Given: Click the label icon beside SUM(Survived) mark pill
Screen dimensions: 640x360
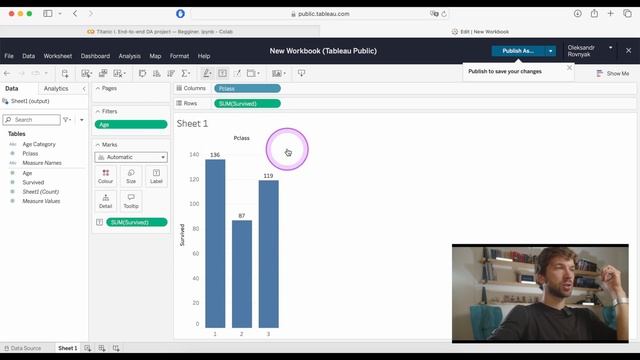Looking at the screenshot, I should coord(99,222).
